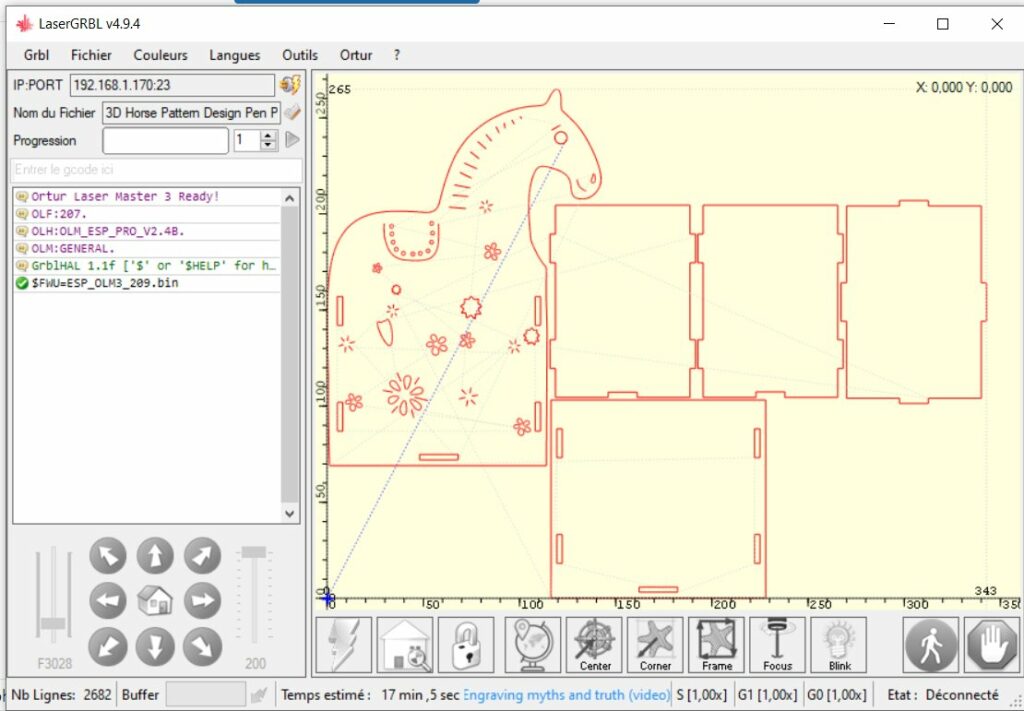Toggle the Blink laser button
Viewport: 1024px width, 711px height.
pyautogui.click(x=839, y=645)
